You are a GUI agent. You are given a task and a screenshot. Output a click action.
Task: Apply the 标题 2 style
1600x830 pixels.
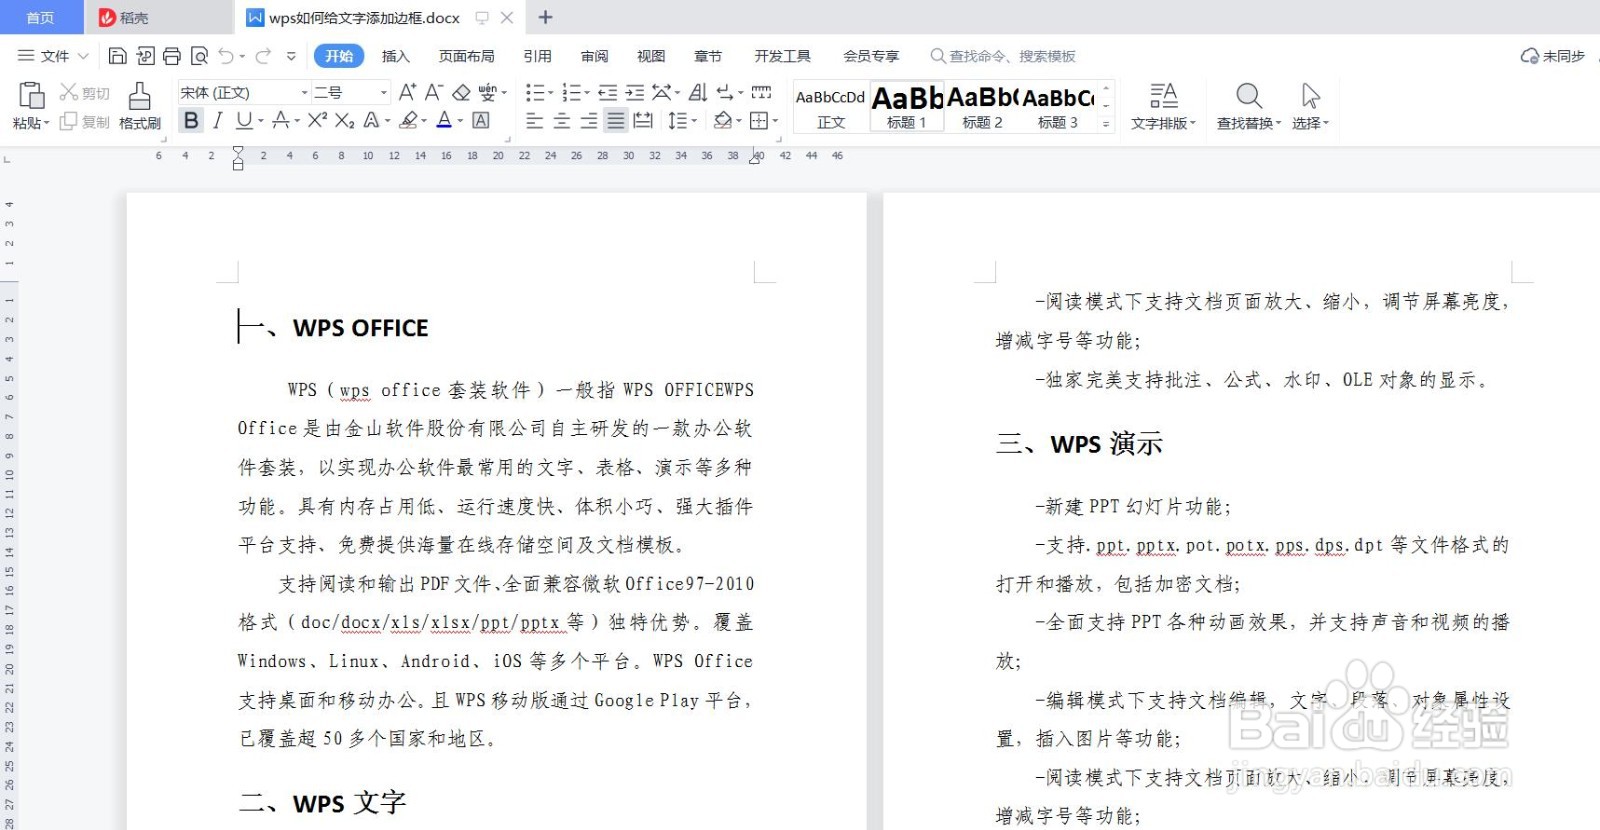(982, 107)
